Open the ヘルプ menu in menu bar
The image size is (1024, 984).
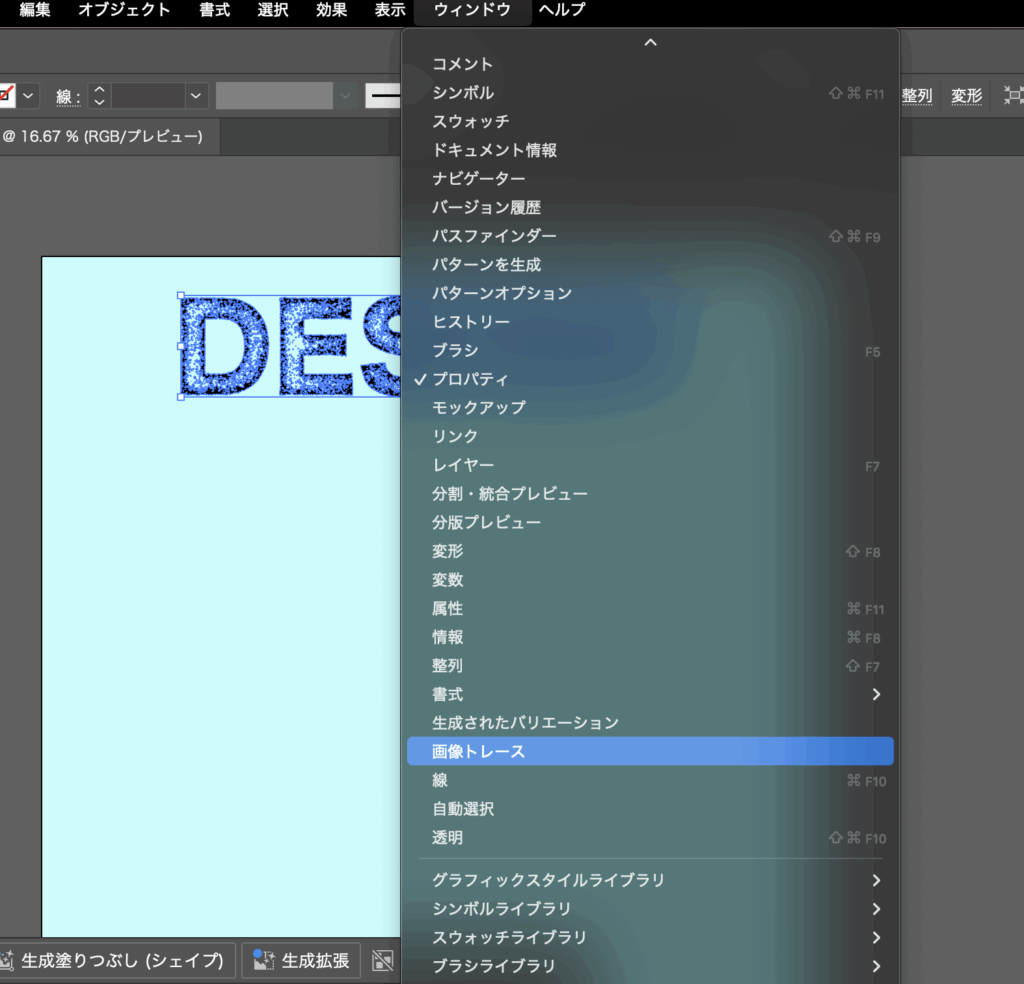562,10
